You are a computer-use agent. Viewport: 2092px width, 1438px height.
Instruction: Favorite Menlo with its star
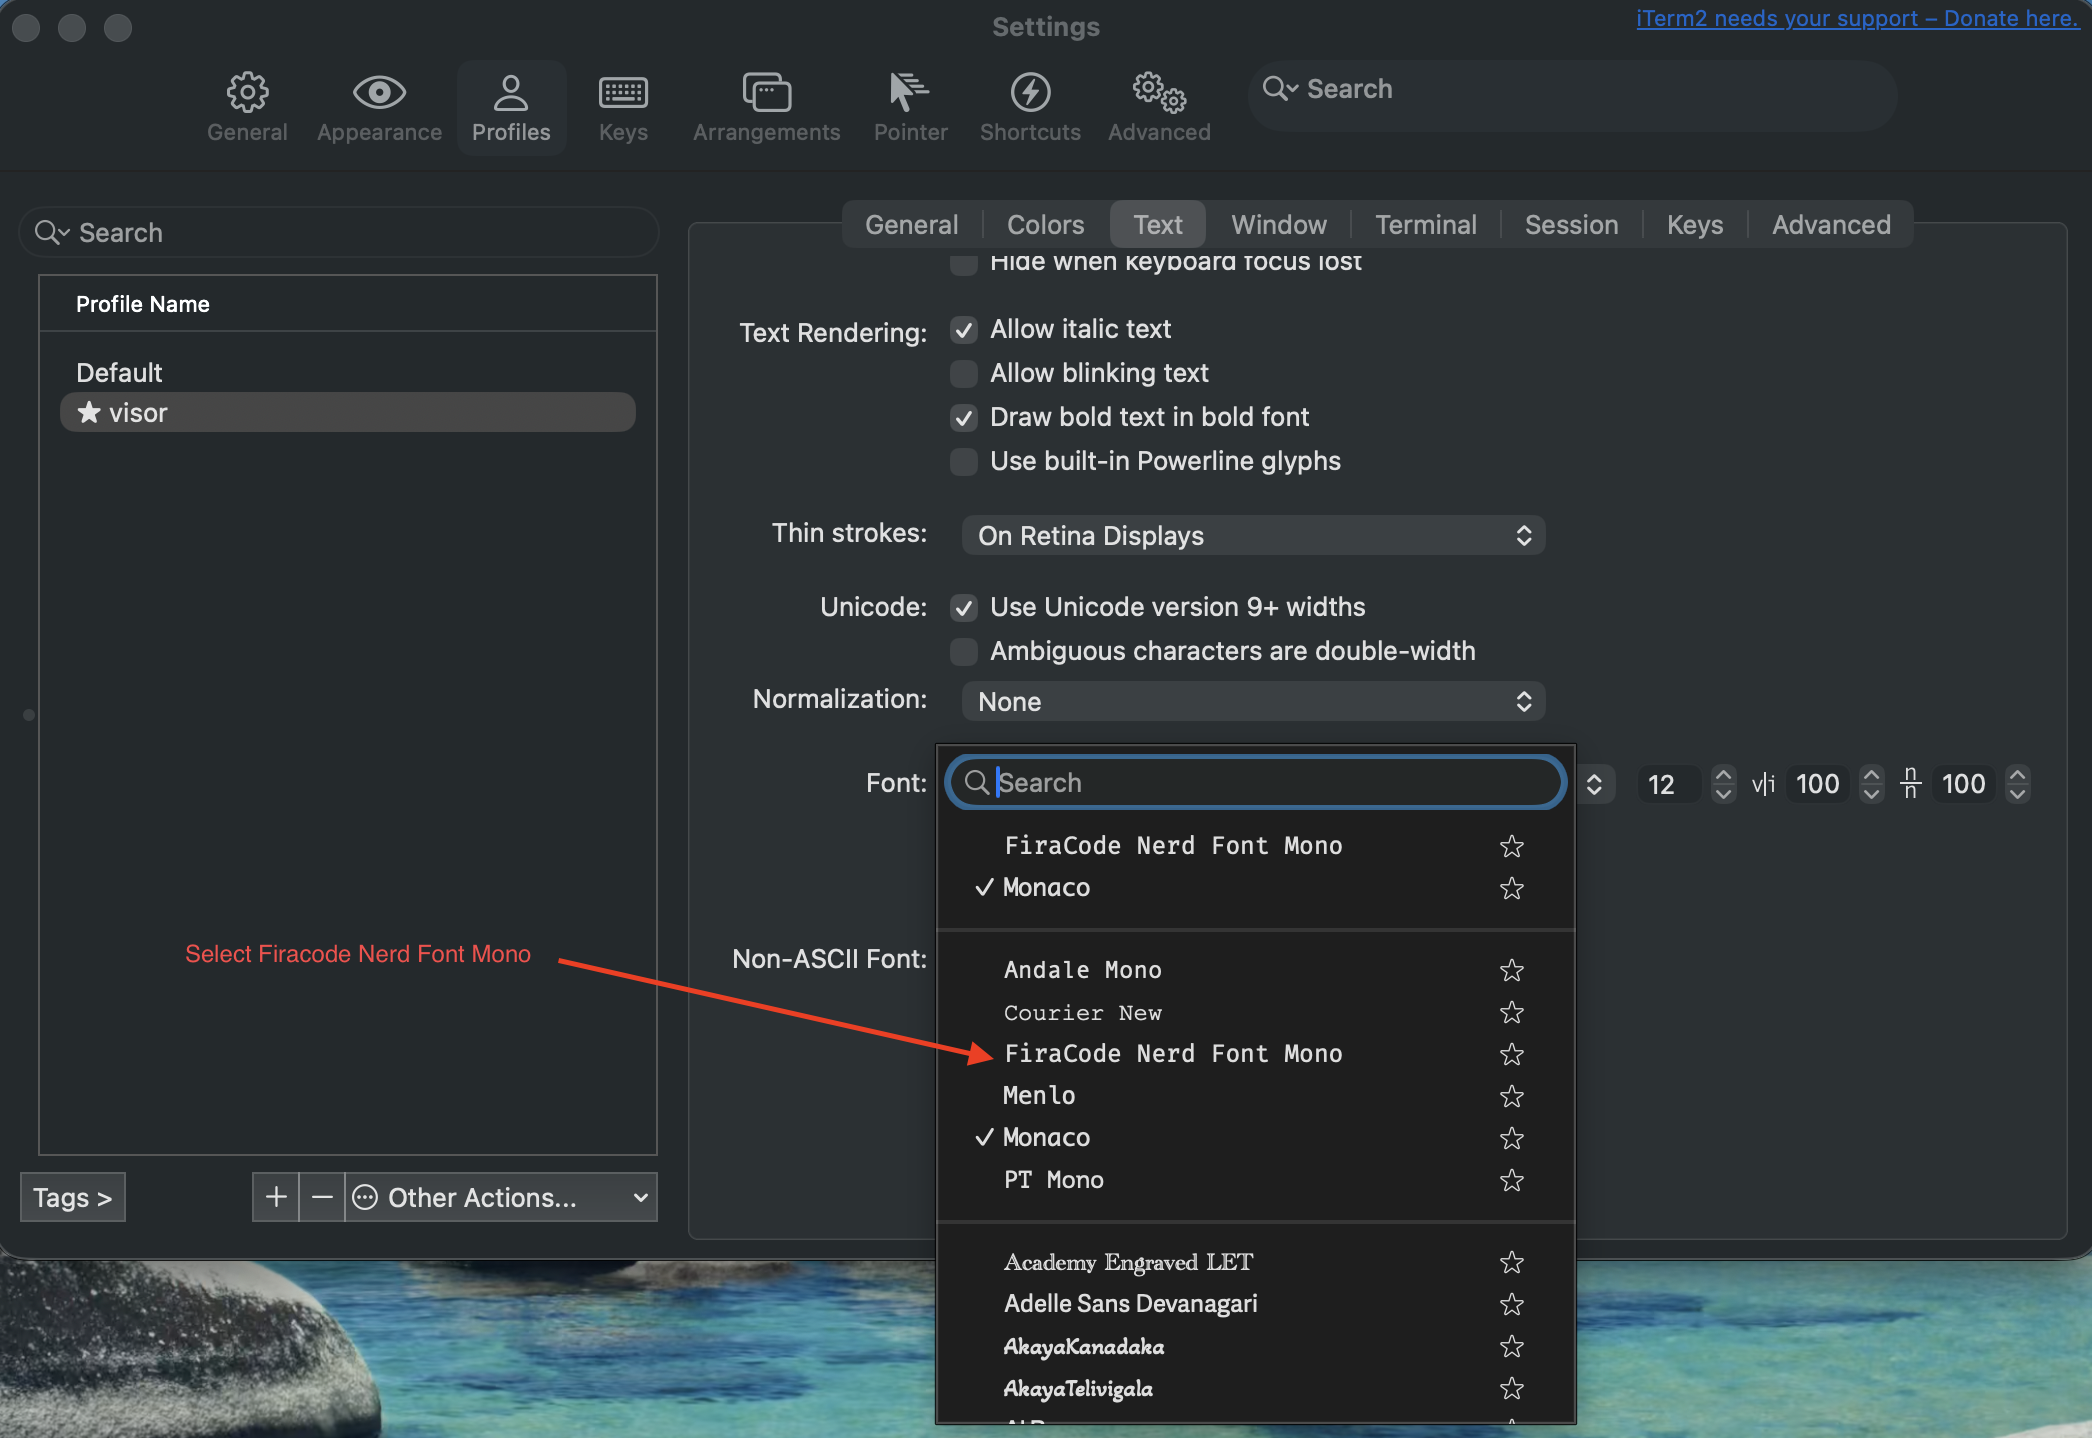point(1511,1097)
